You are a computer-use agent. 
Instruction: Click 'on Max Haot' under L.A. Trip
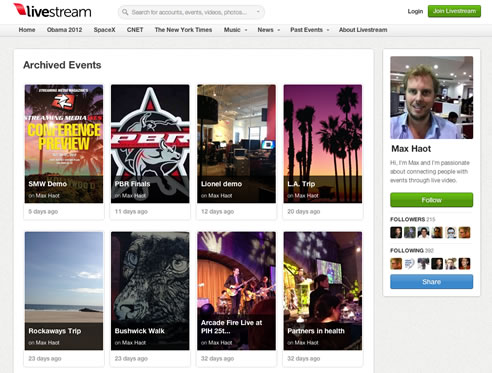[x=303, y=196]
